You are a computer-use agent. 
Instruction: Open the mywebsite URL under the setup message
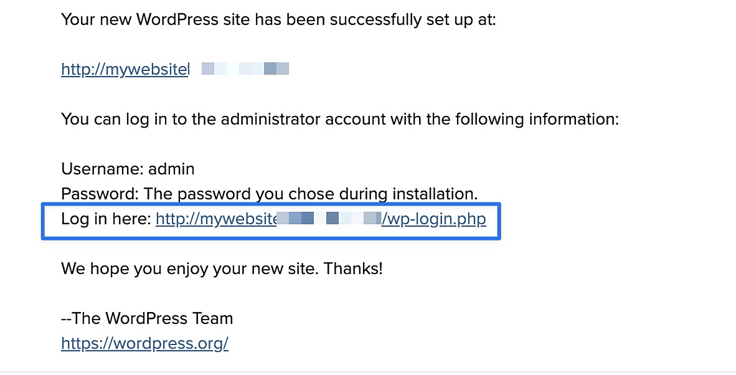(125, 69)
